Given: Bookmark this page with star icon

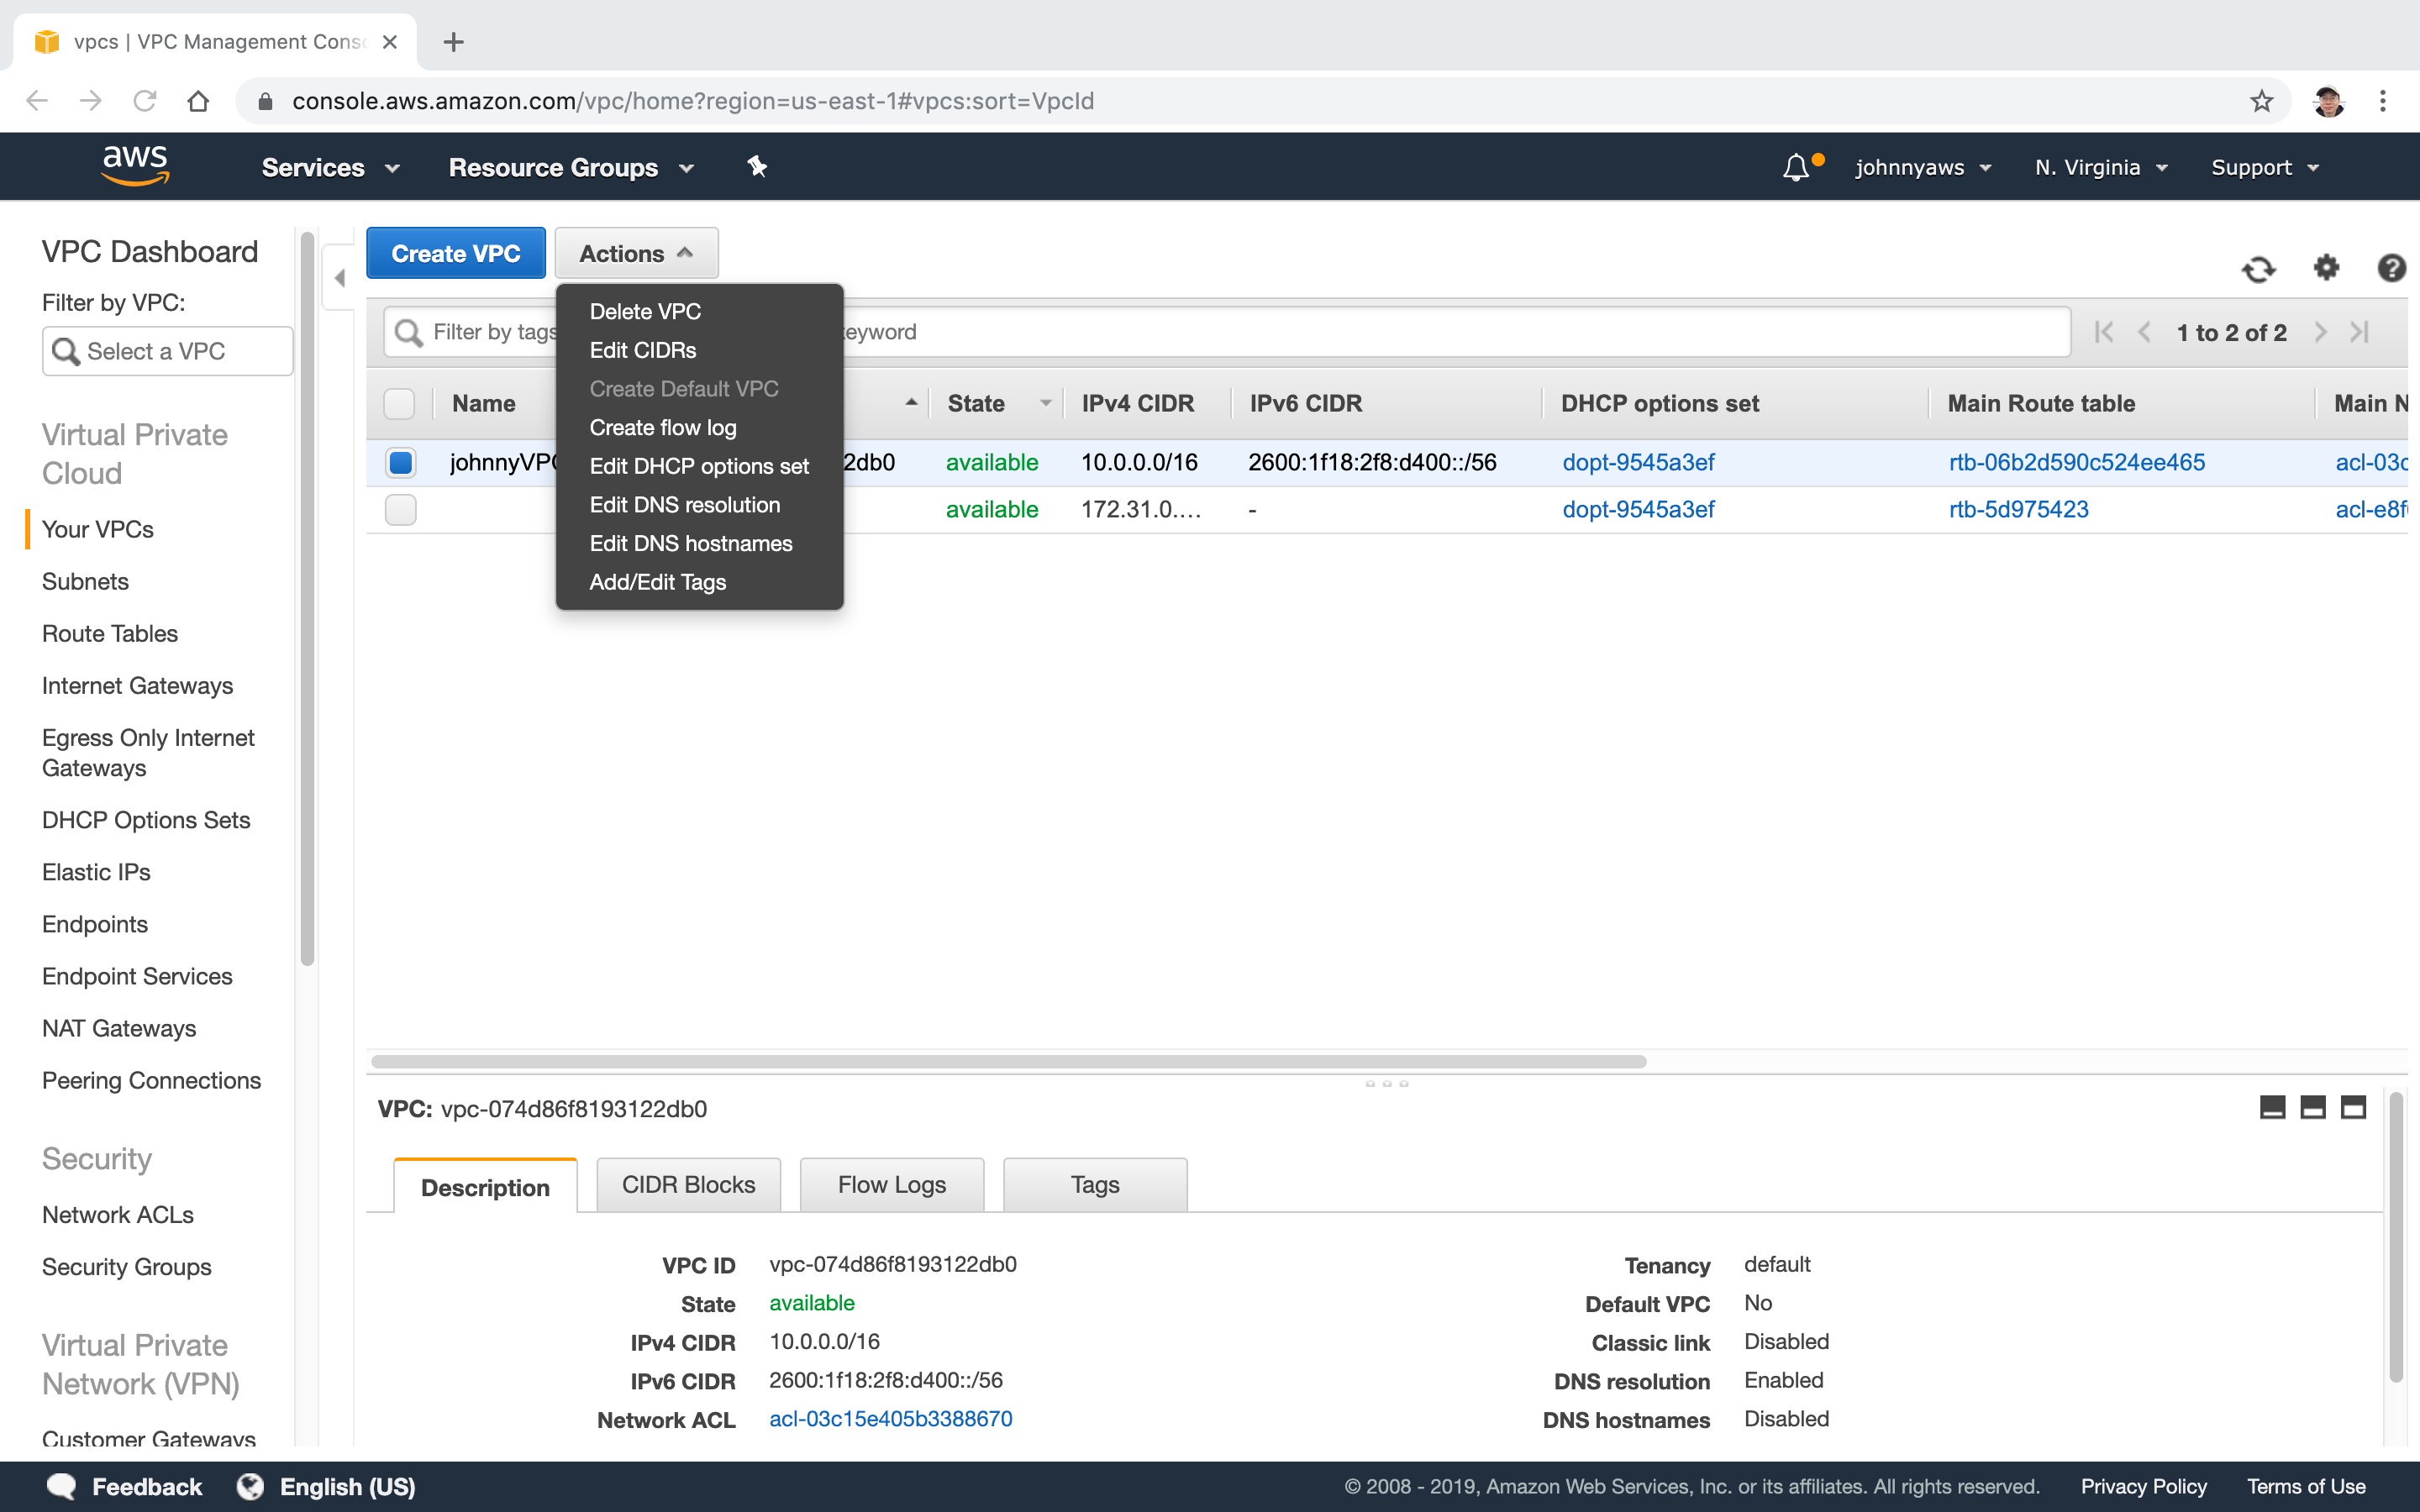Looking at the screenshot, I should click(x=2261, y=101).
